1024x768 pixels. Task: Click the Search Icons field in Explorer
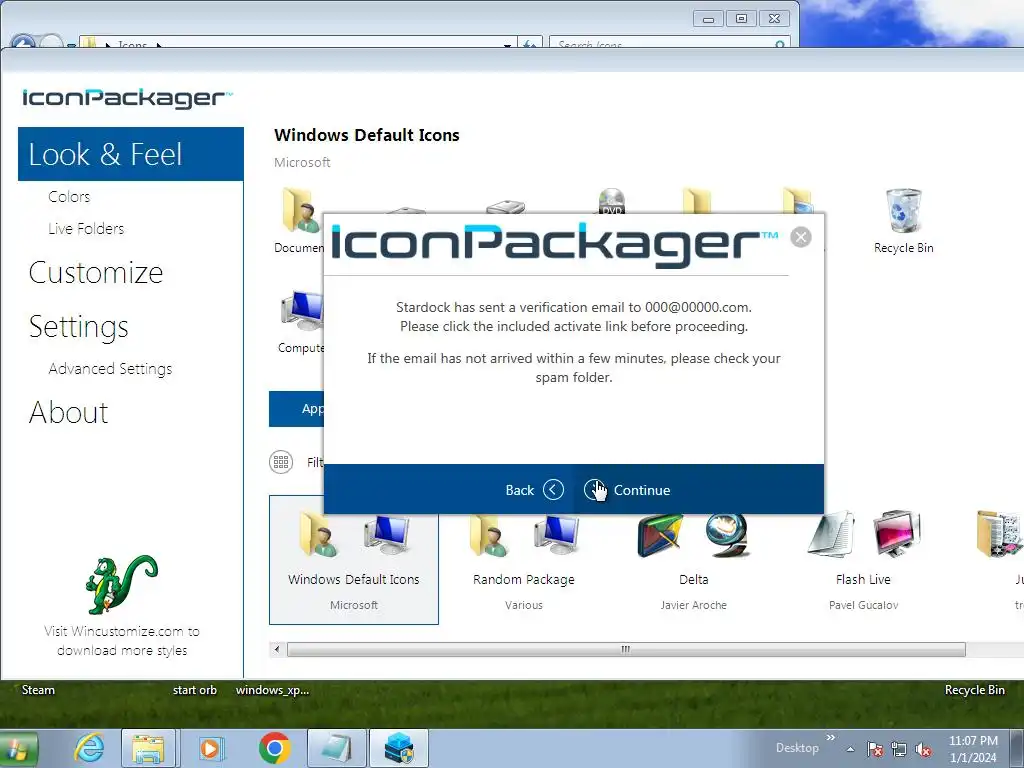coord(669,43)
